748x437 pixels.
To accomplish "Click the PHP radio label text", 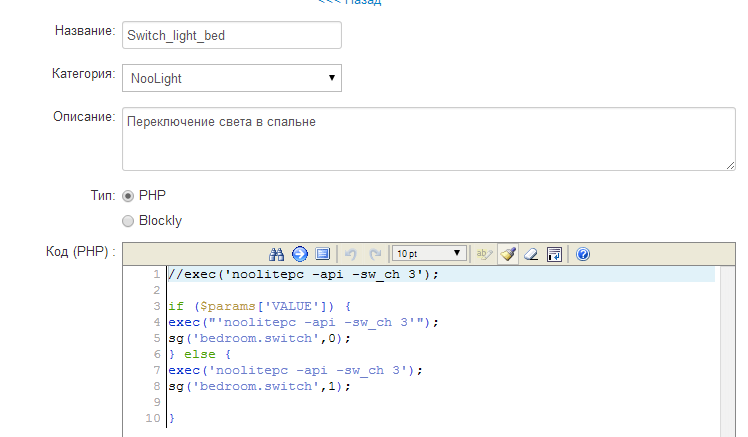I will tap(152, 196).
